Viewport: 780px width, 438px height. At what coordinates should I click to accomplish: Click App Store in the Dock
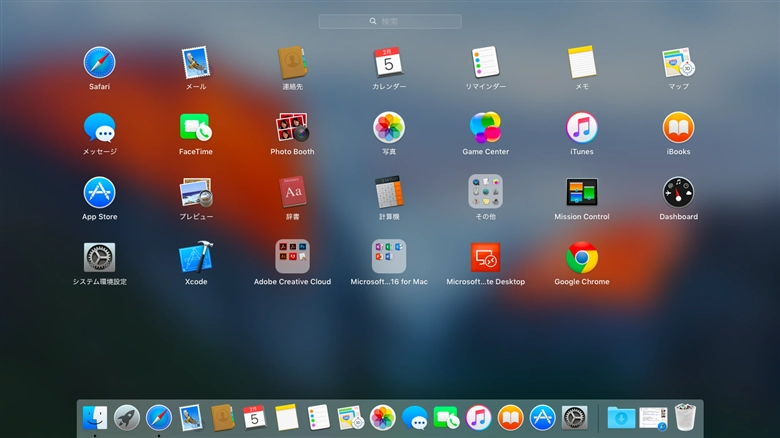(542, 417)
